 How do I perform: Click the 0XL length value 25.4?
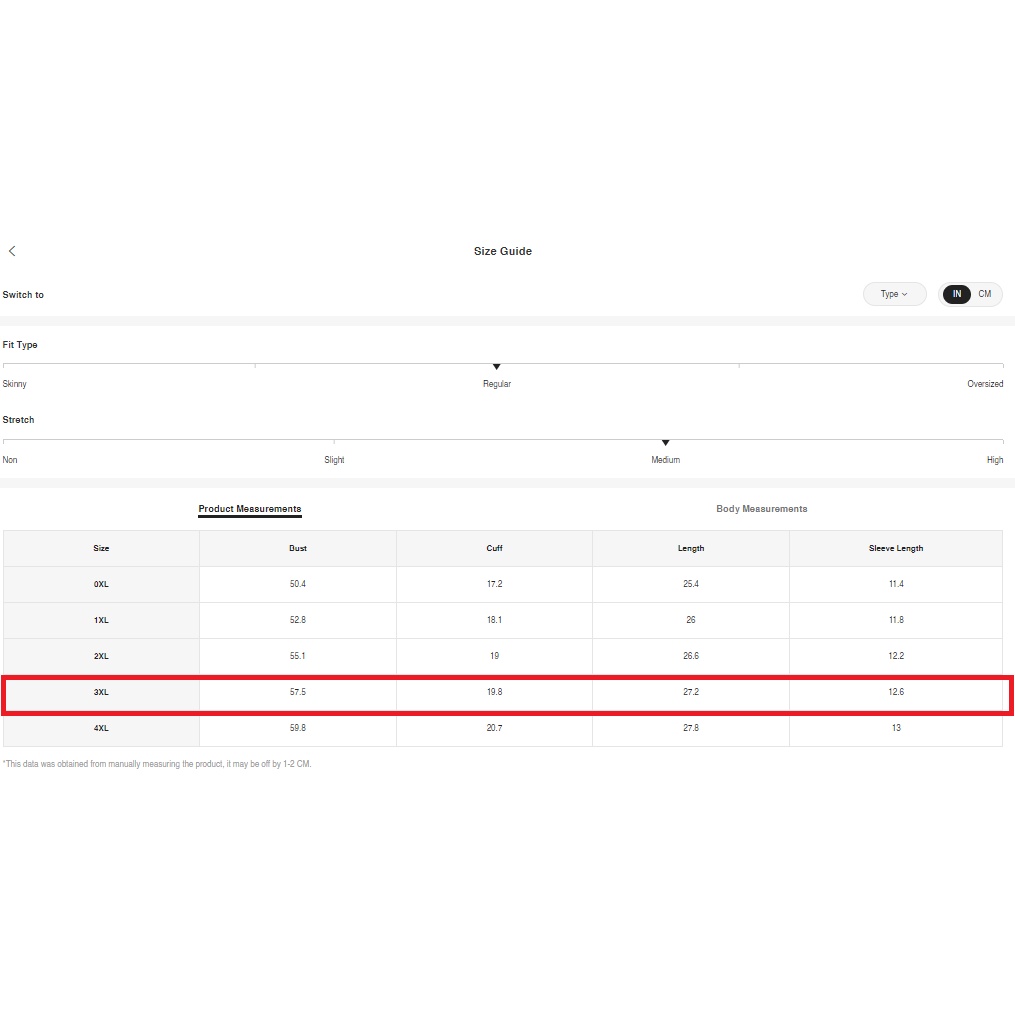tap(691, 584)
